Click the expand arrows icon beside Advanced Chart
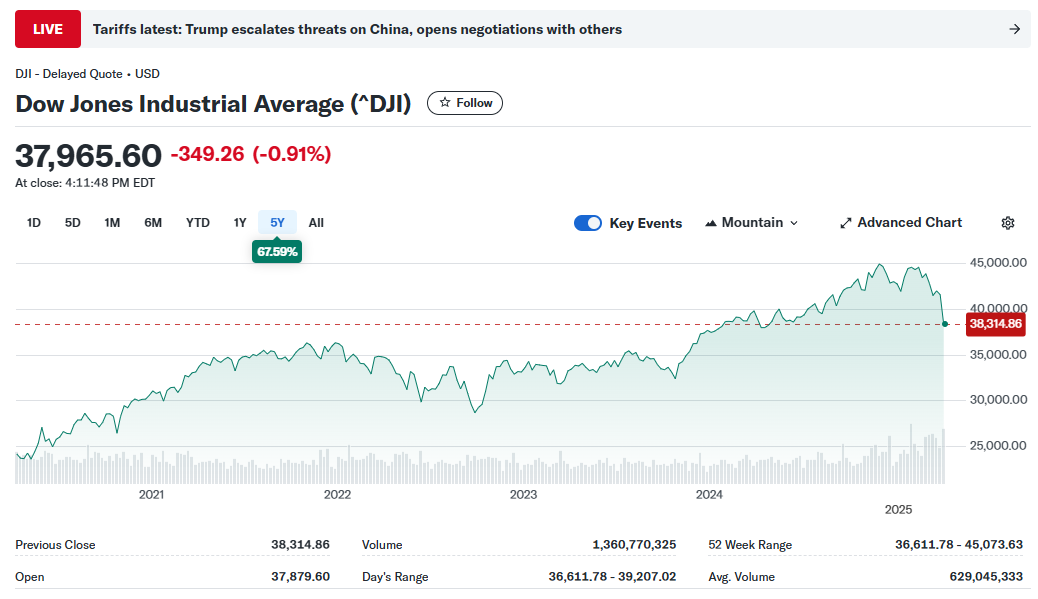 (x=845, y=223)
